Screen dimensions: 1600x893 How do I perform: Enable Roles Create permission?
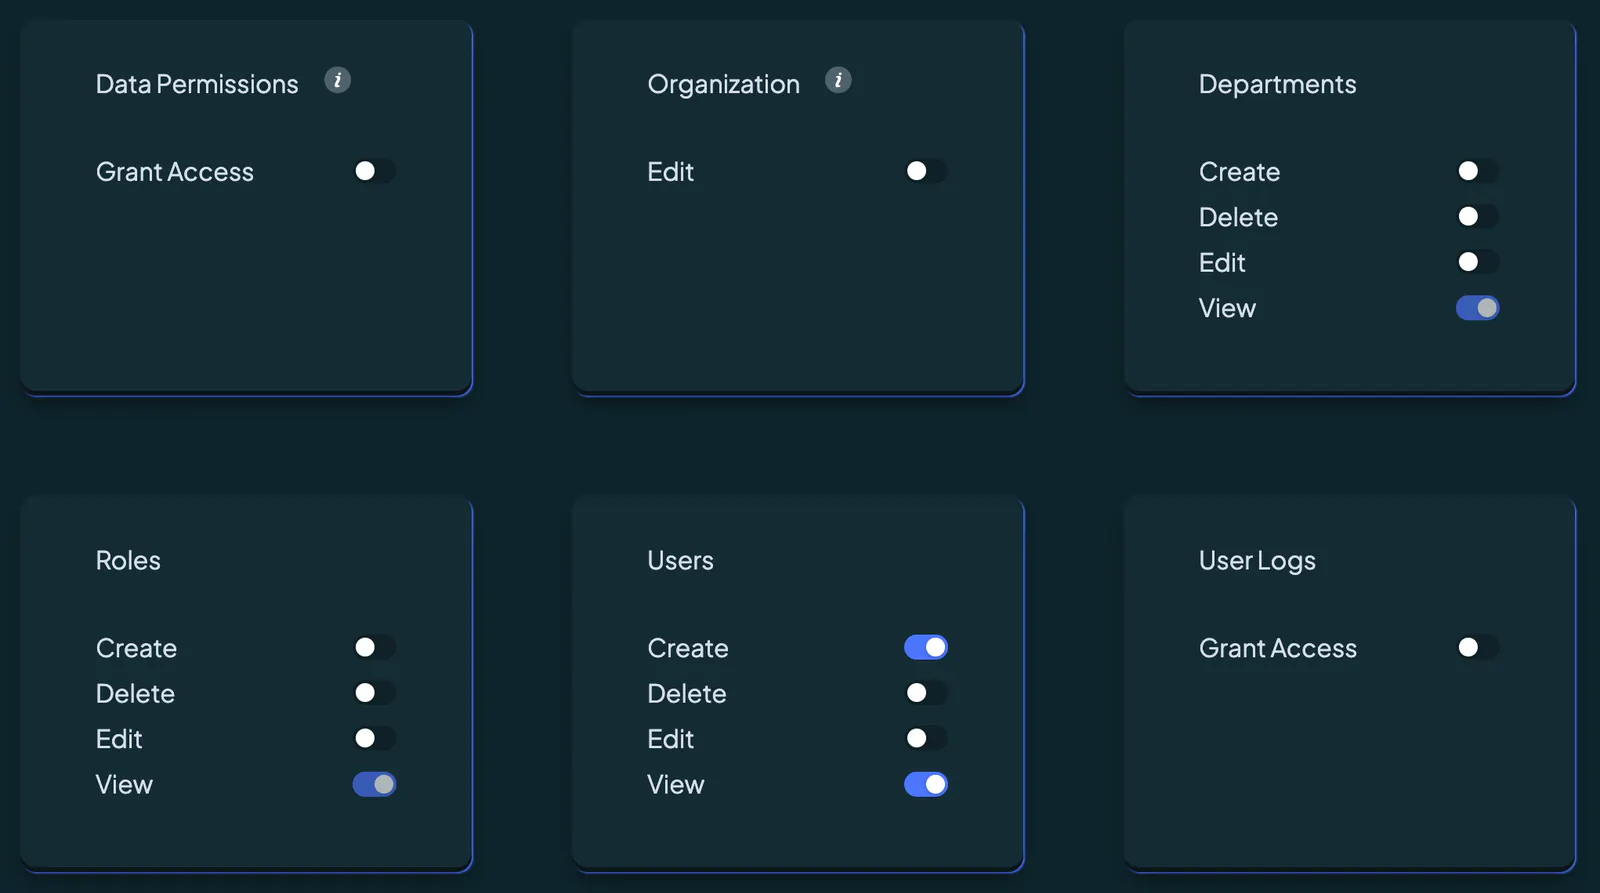[374, 647]
